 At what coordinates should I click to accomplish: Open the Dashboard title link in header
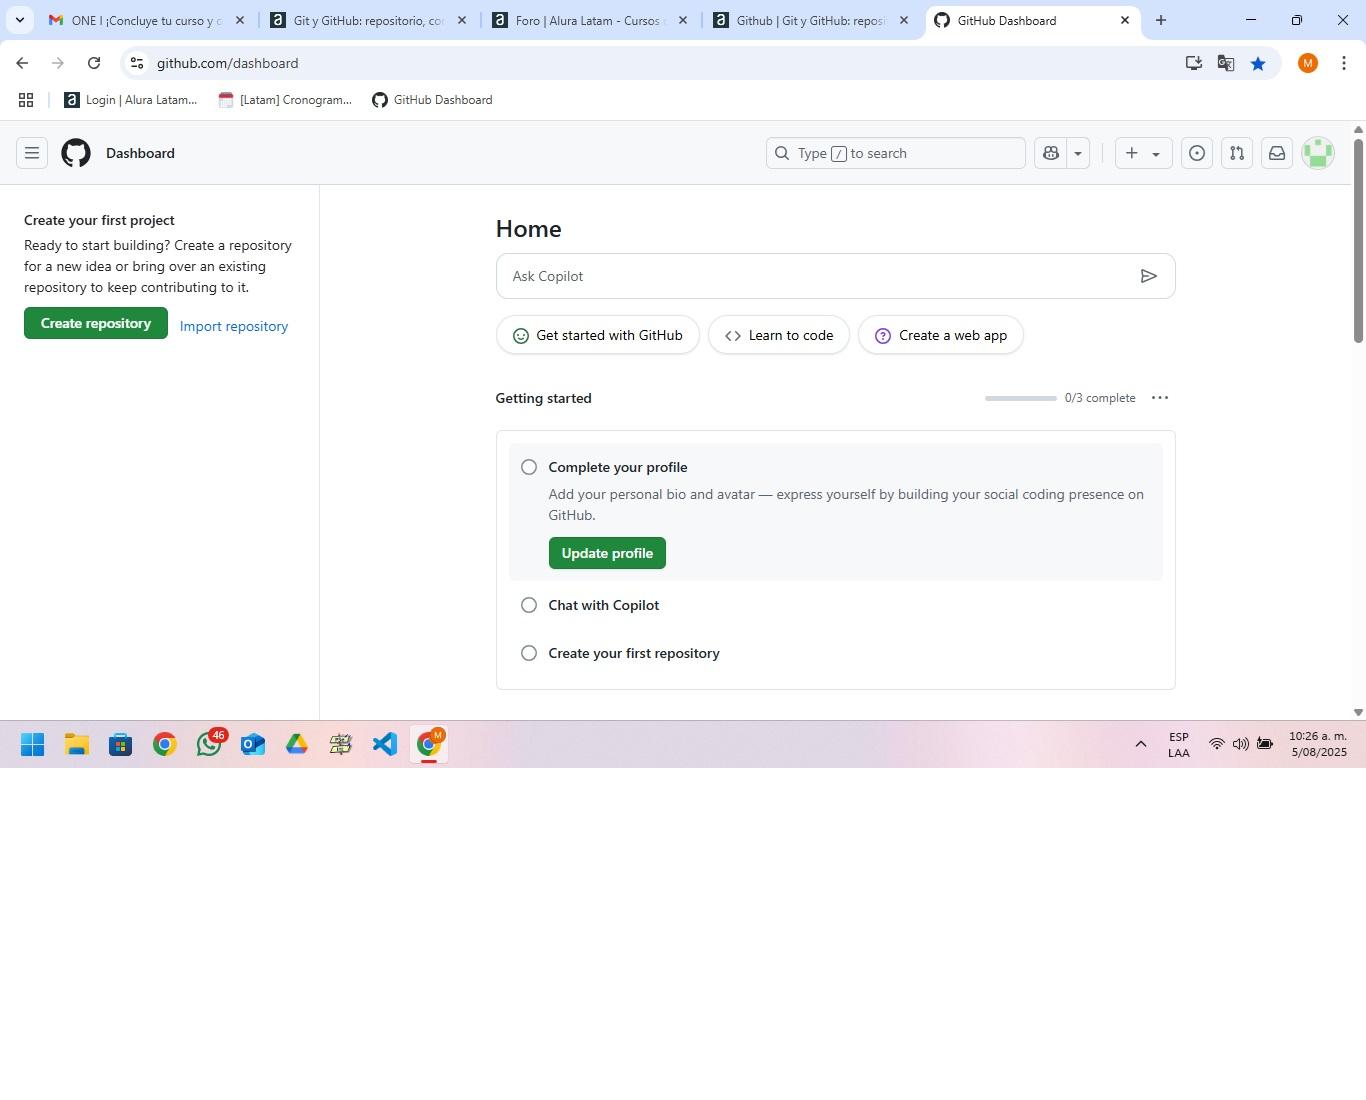click(140, 153)
